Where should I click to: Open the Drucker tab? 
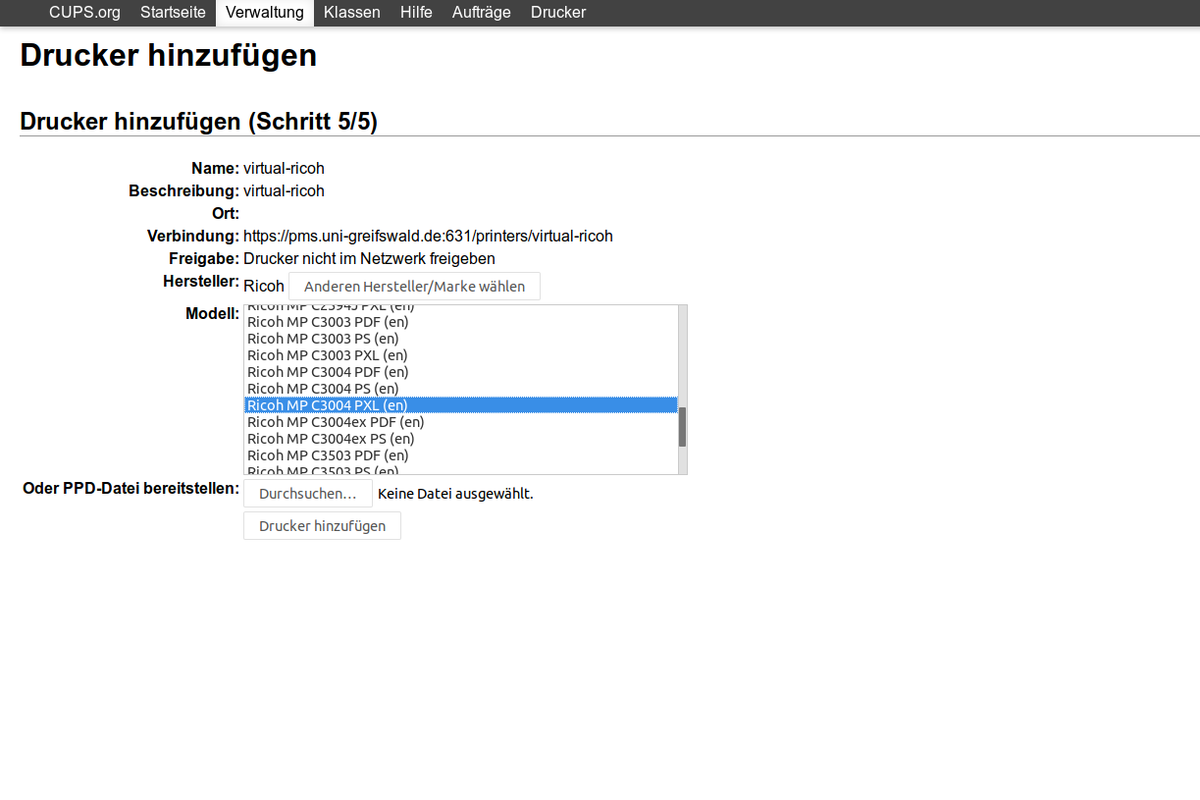(x=558, y=13)
